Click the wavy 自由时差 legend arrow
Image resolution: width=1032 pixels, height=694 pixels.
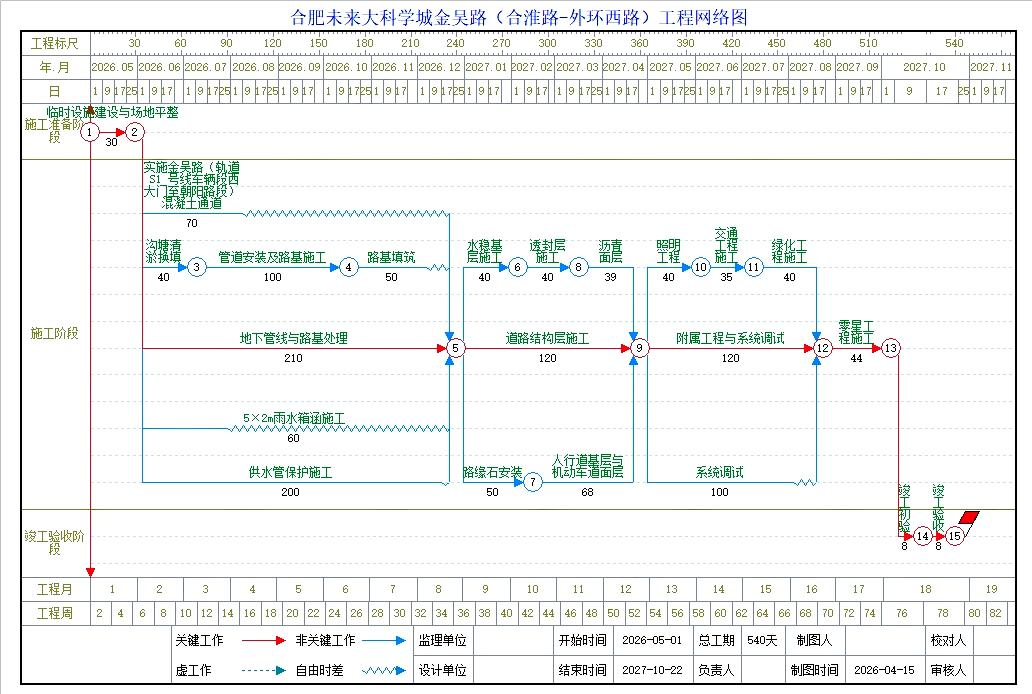click(x=384, y=670)
